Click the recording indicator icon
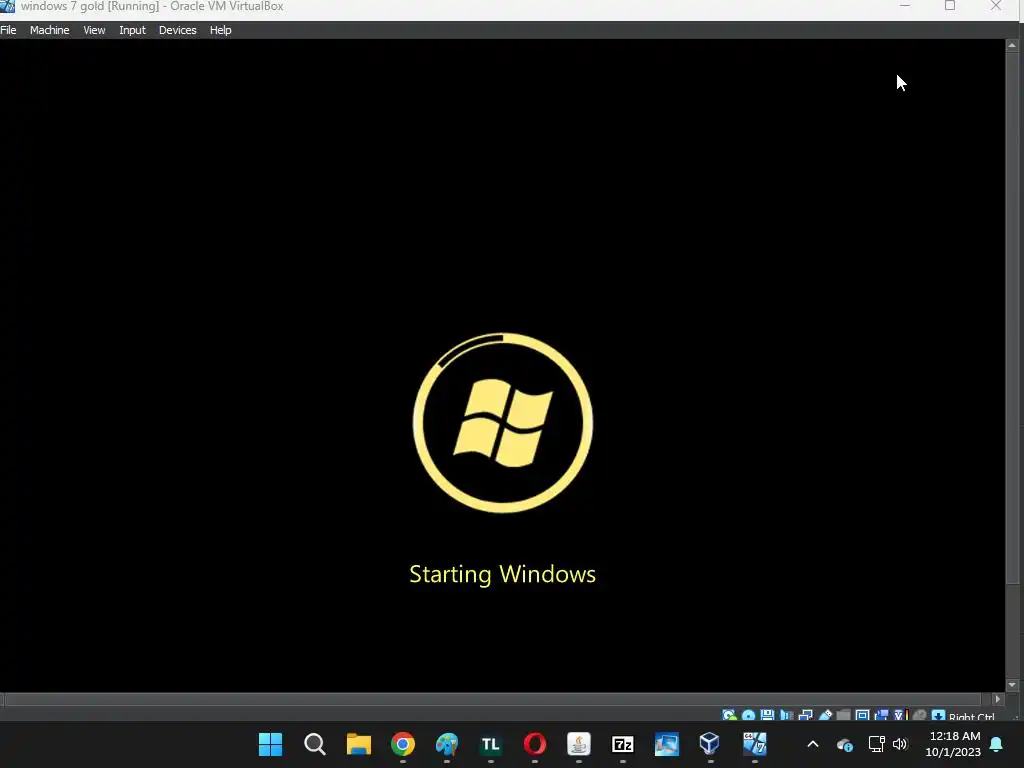The image size is (1024, 768). 882,716
